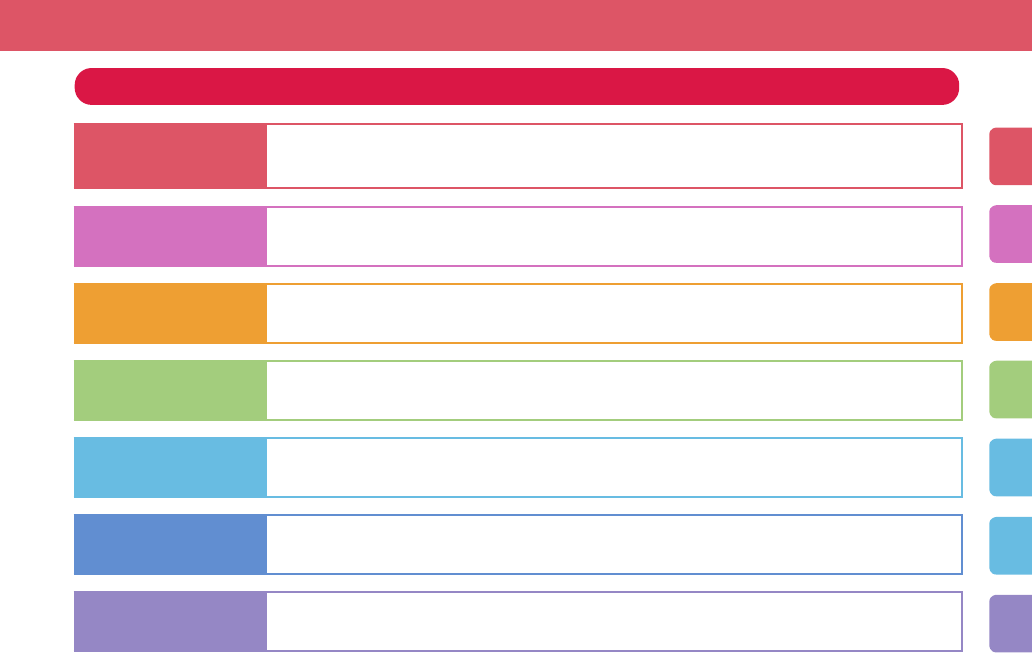Click the crimson rounded title bar
The width and height of the screenshot is (1032, 653).
click(517, 86)
